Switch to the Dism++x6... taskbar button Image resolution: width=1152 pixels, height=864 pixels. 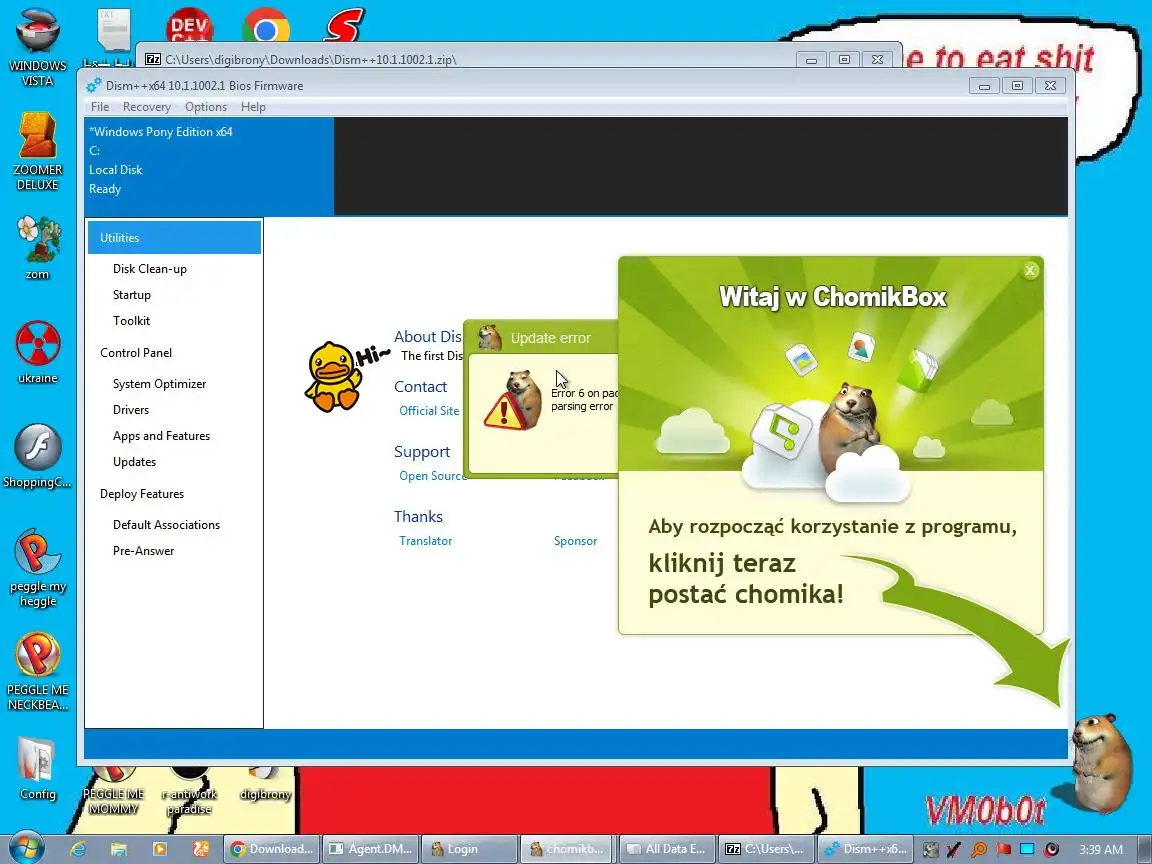865,849
